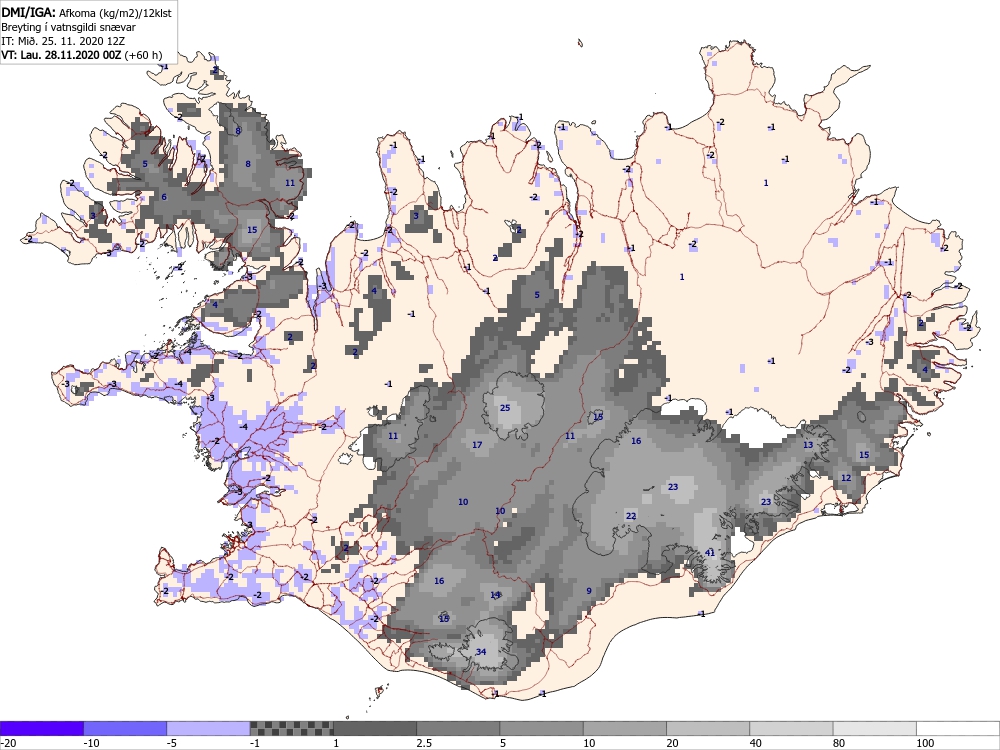Click the map value 34 on southern glacier
The height and width of the screenshot is (750, 1000).
pyautogui.click(x=481, y=651)
